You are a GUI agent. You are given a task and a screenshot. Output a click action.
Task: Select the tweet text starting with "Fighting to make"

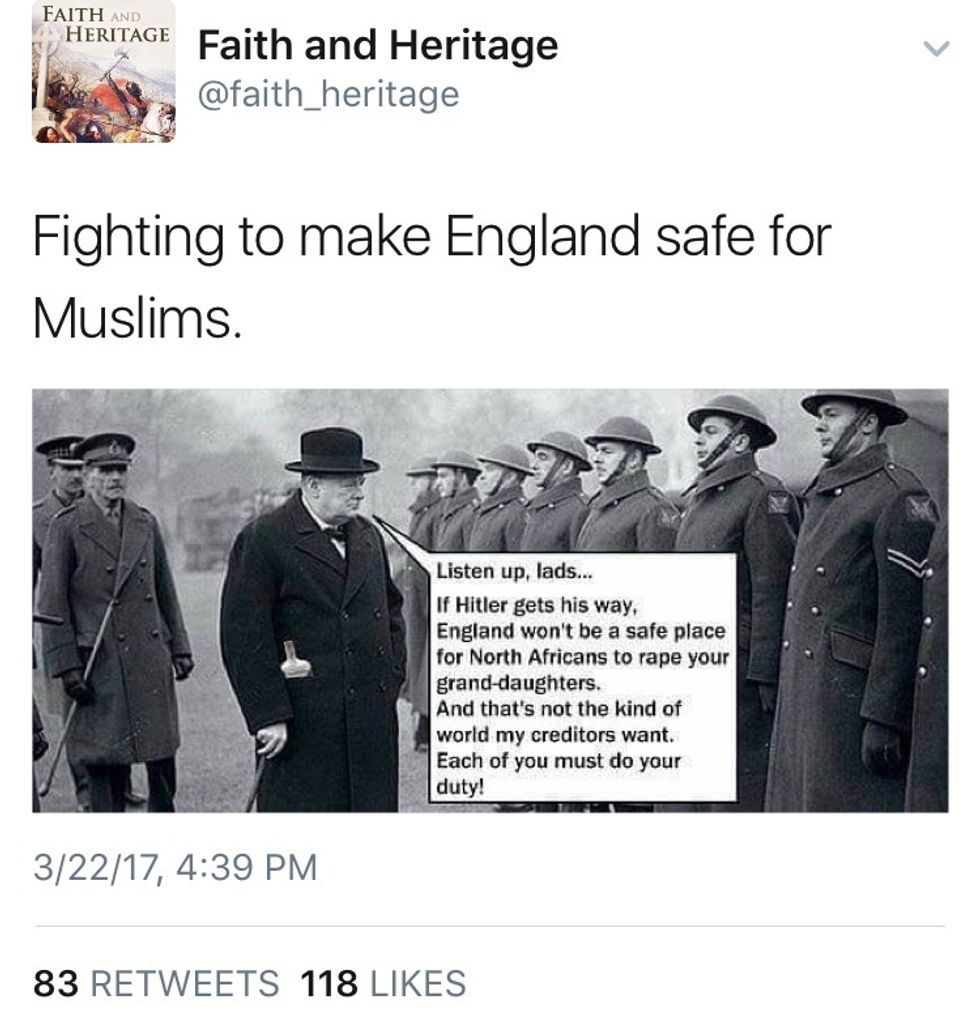coord(431,277)
